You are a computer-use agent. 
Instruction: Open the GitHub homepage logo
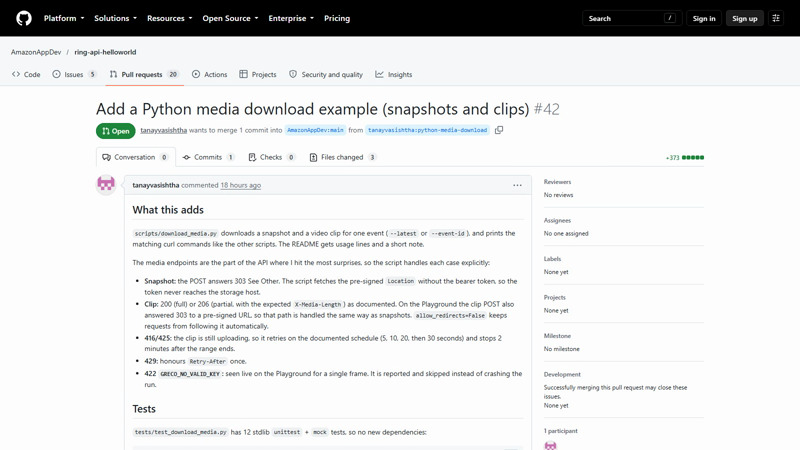point(23,18)
